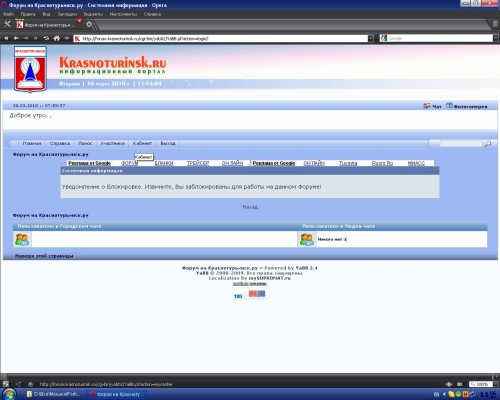This screenshot has height=400, width=500.
Task: Reload the page with the green refresh icon
Action: point(46,38)
